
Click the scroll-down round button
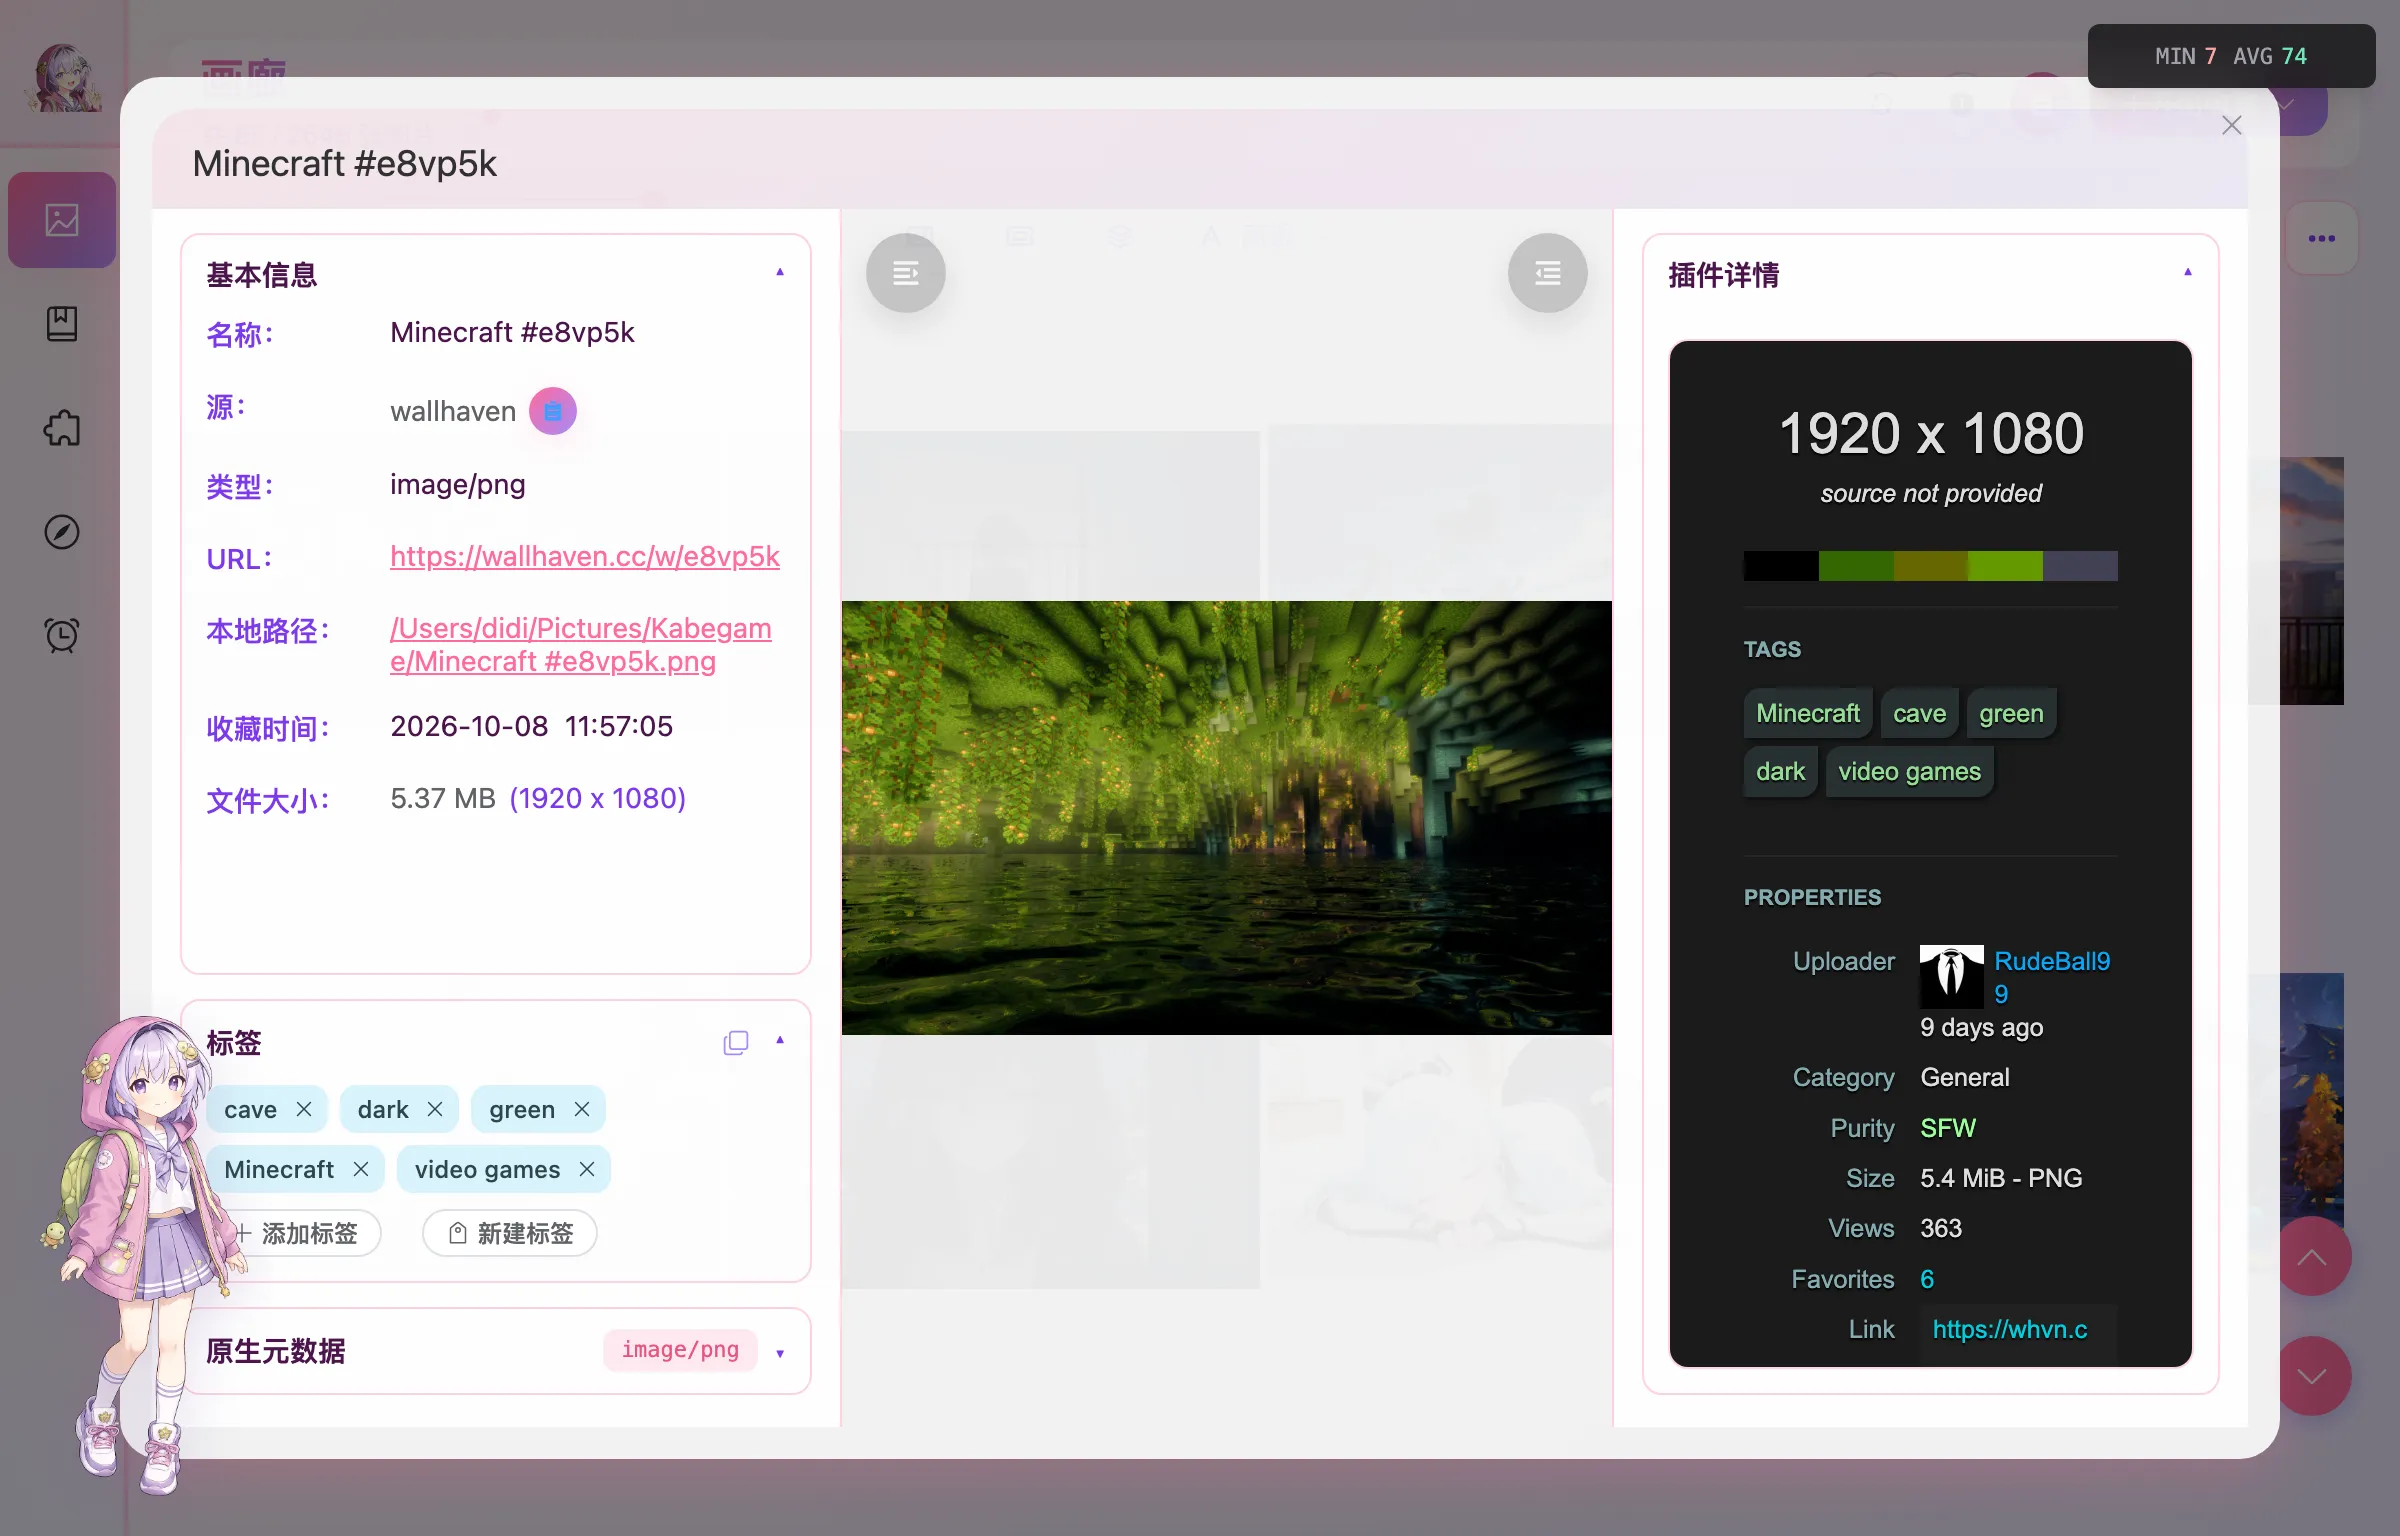pyautogui.click(x=2312, y=1376)
